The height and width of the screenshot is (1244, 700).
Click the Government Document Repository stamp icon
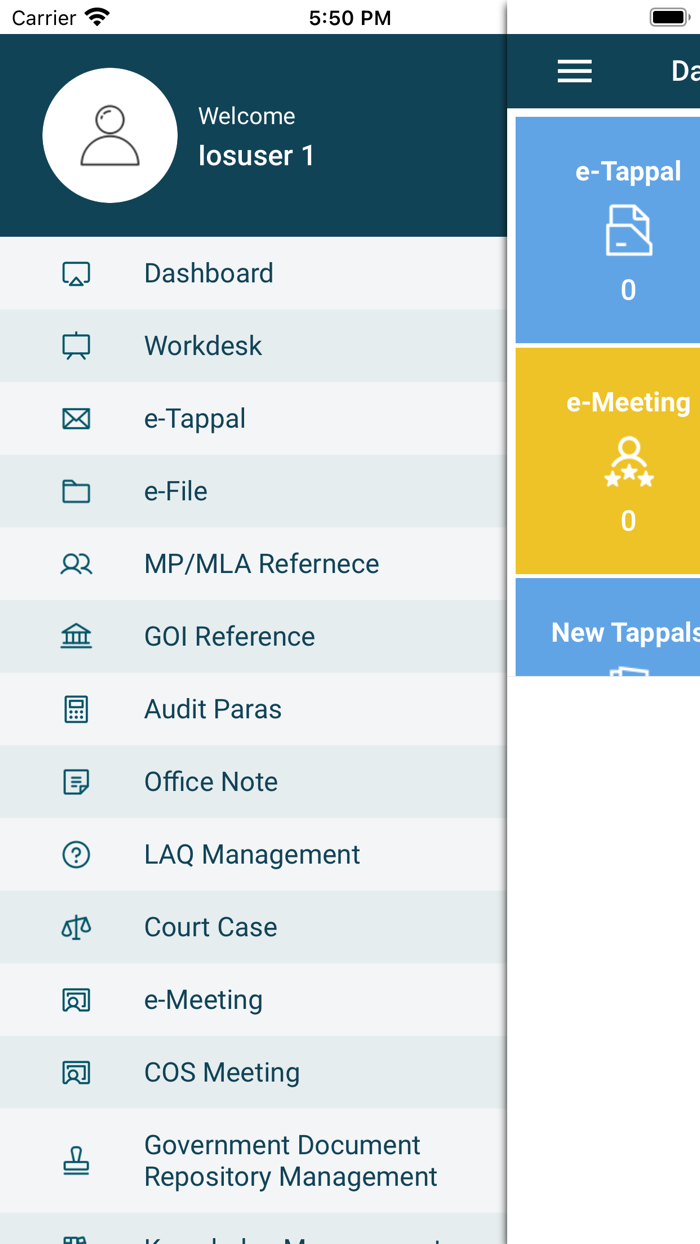point(76,1161)
